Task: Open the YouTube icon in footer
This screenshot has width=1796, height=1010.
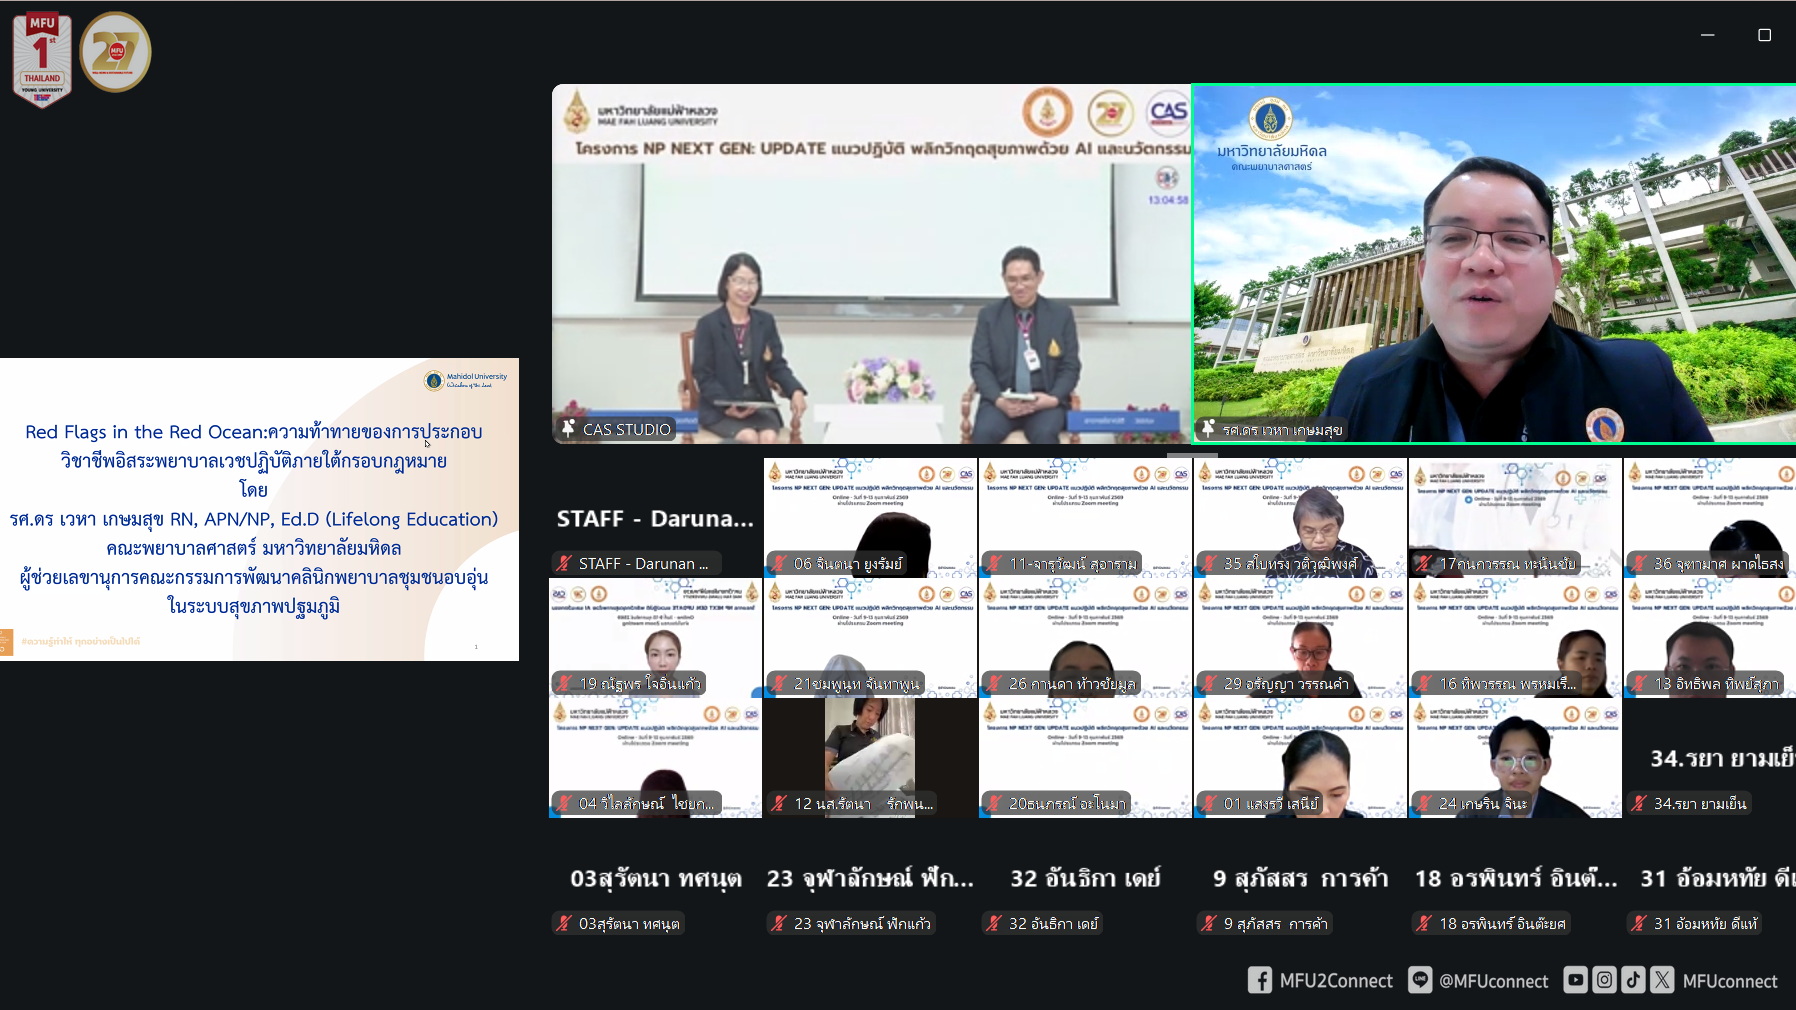Action: point(1575,980)
